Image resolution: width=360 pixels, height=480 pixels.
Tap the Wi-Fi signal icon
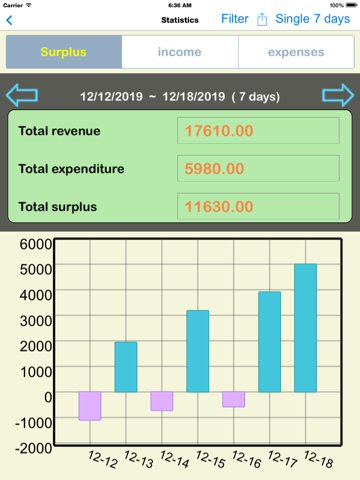(x=29, y=5)
